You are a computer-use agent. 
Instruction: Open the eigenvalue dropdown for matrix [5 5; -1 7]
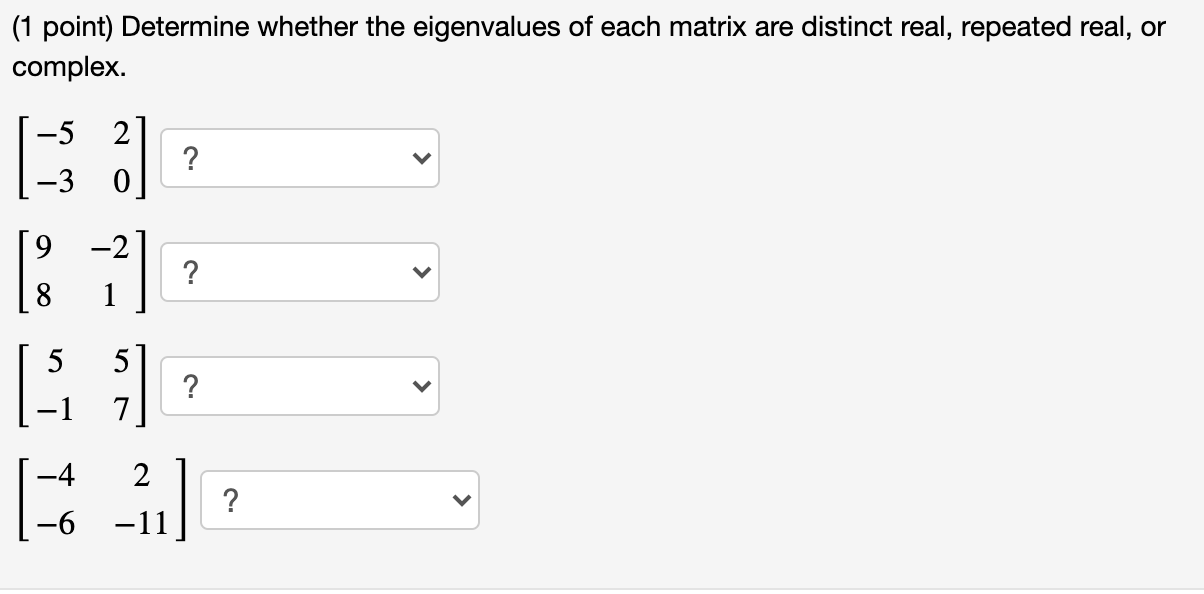point(300,386)
